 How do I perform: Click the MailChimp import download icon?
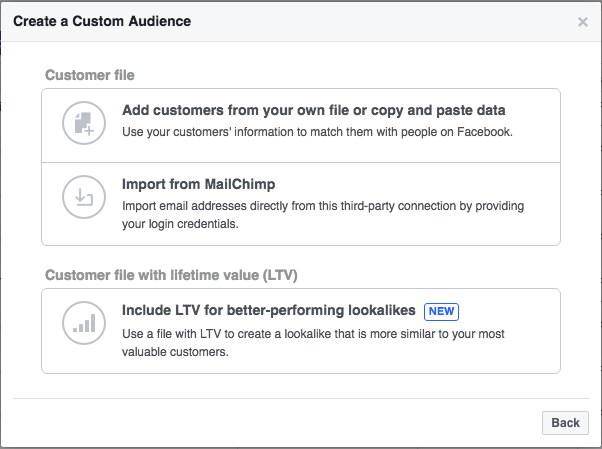(84, 197)
